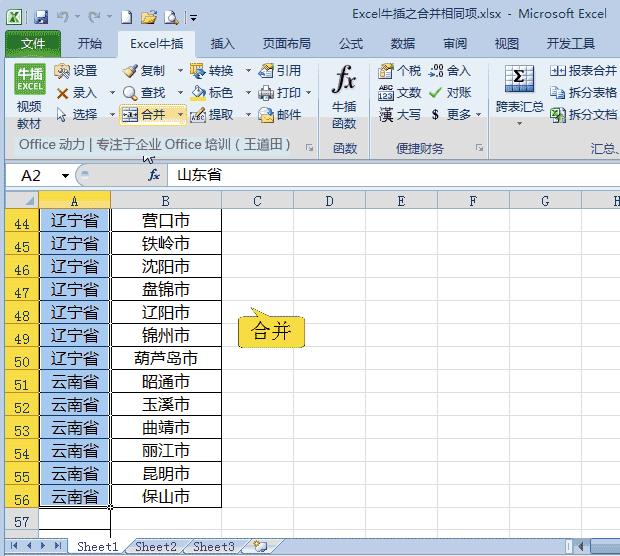Click the 拆分表格 tool
This screenshot has width=620, height=556.
click(x=583, y=93)
